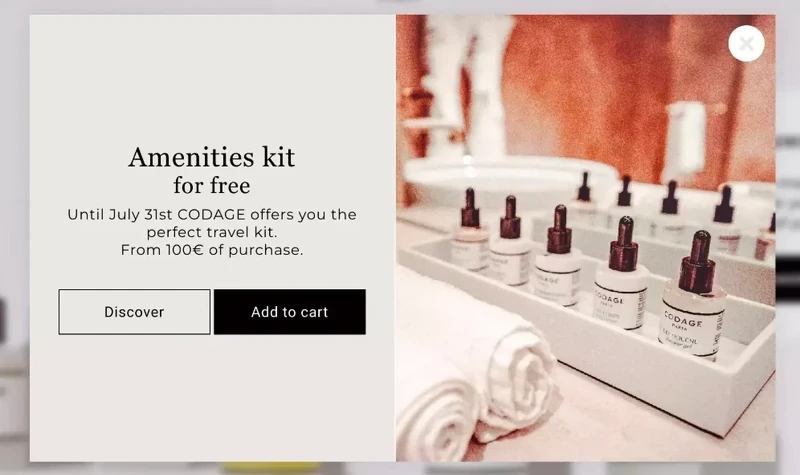Image resolution: width=800 pixels, height=475 pixels.
Task: Click the white sink basin in the photo
Action: [505, 179]
